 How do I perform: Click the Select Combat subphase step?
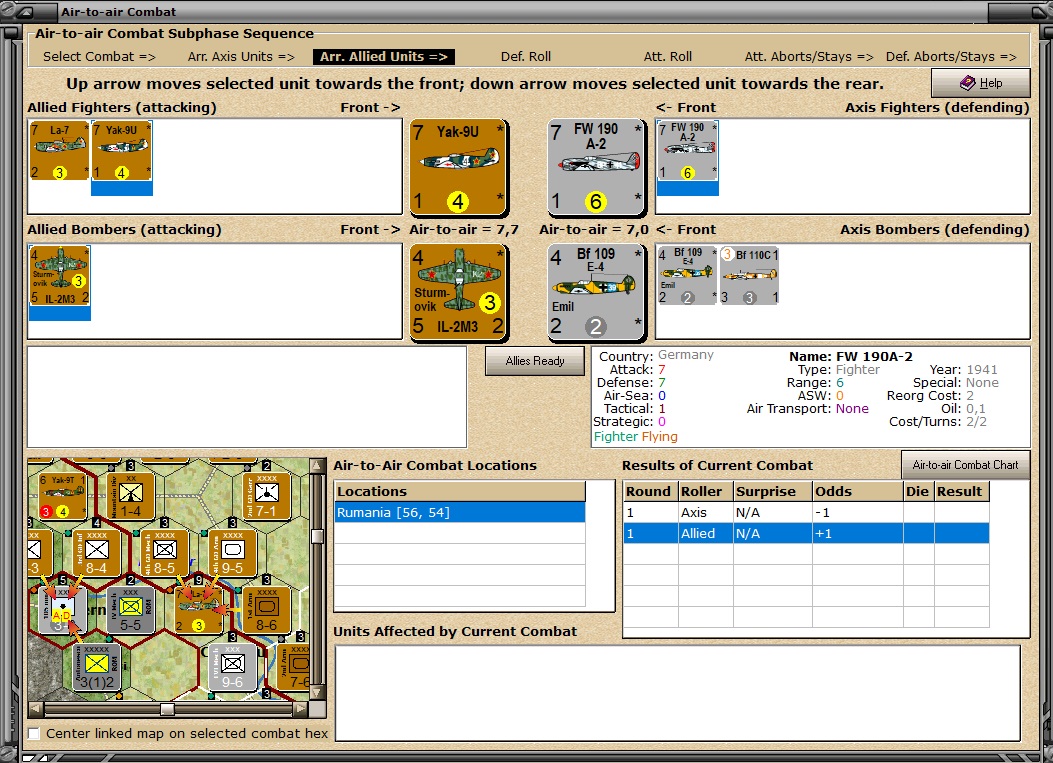pyautogui.click(x=99, y=57)
